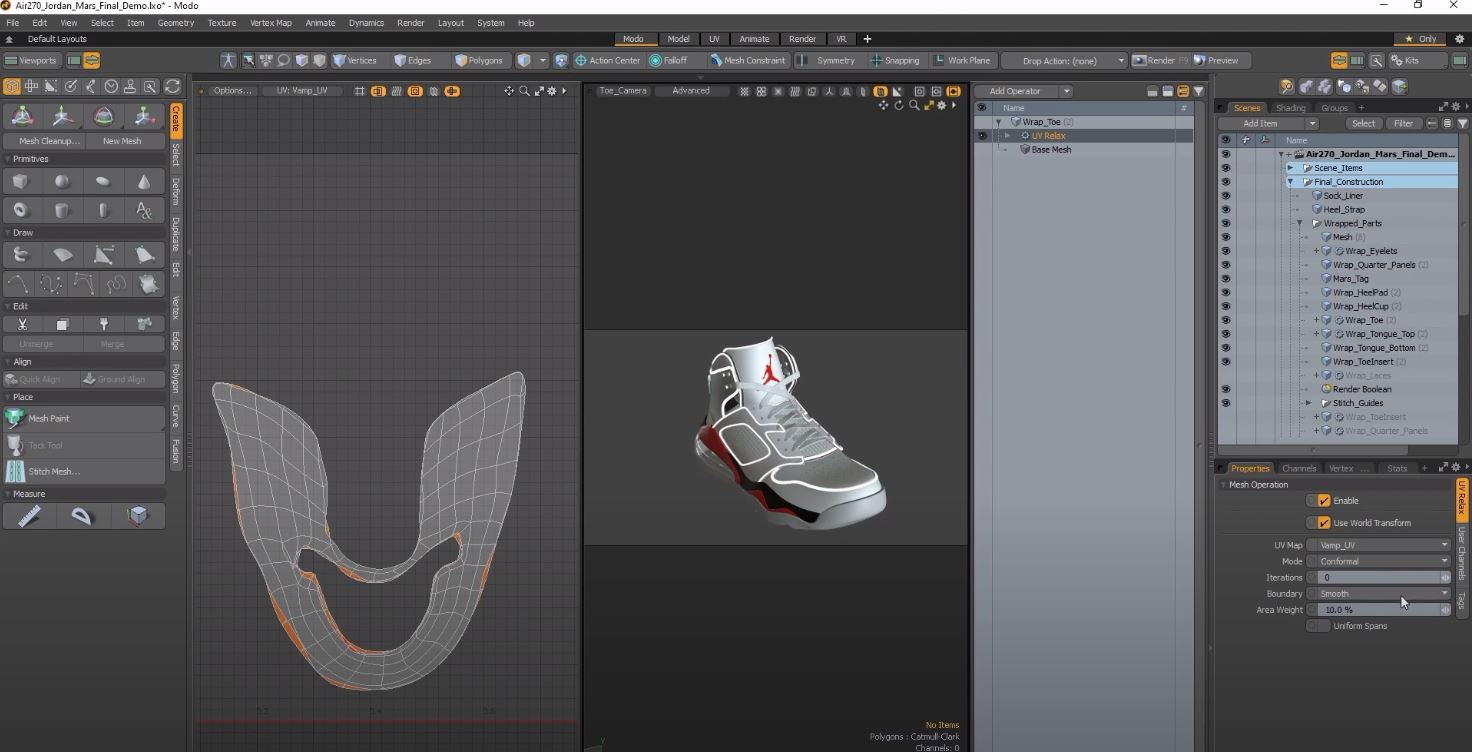Select the Torus primitive tool
Screen dimensions: 1472x752
tap(21, 211)
